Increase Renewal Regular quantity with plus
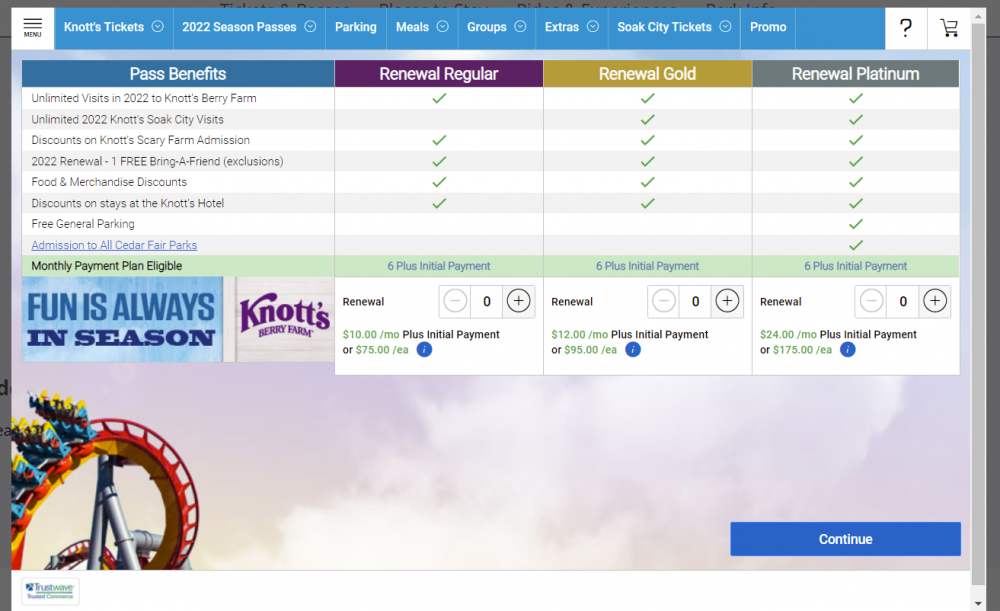1000x611 pixels. pyautogui.click(x=518, y=301)
